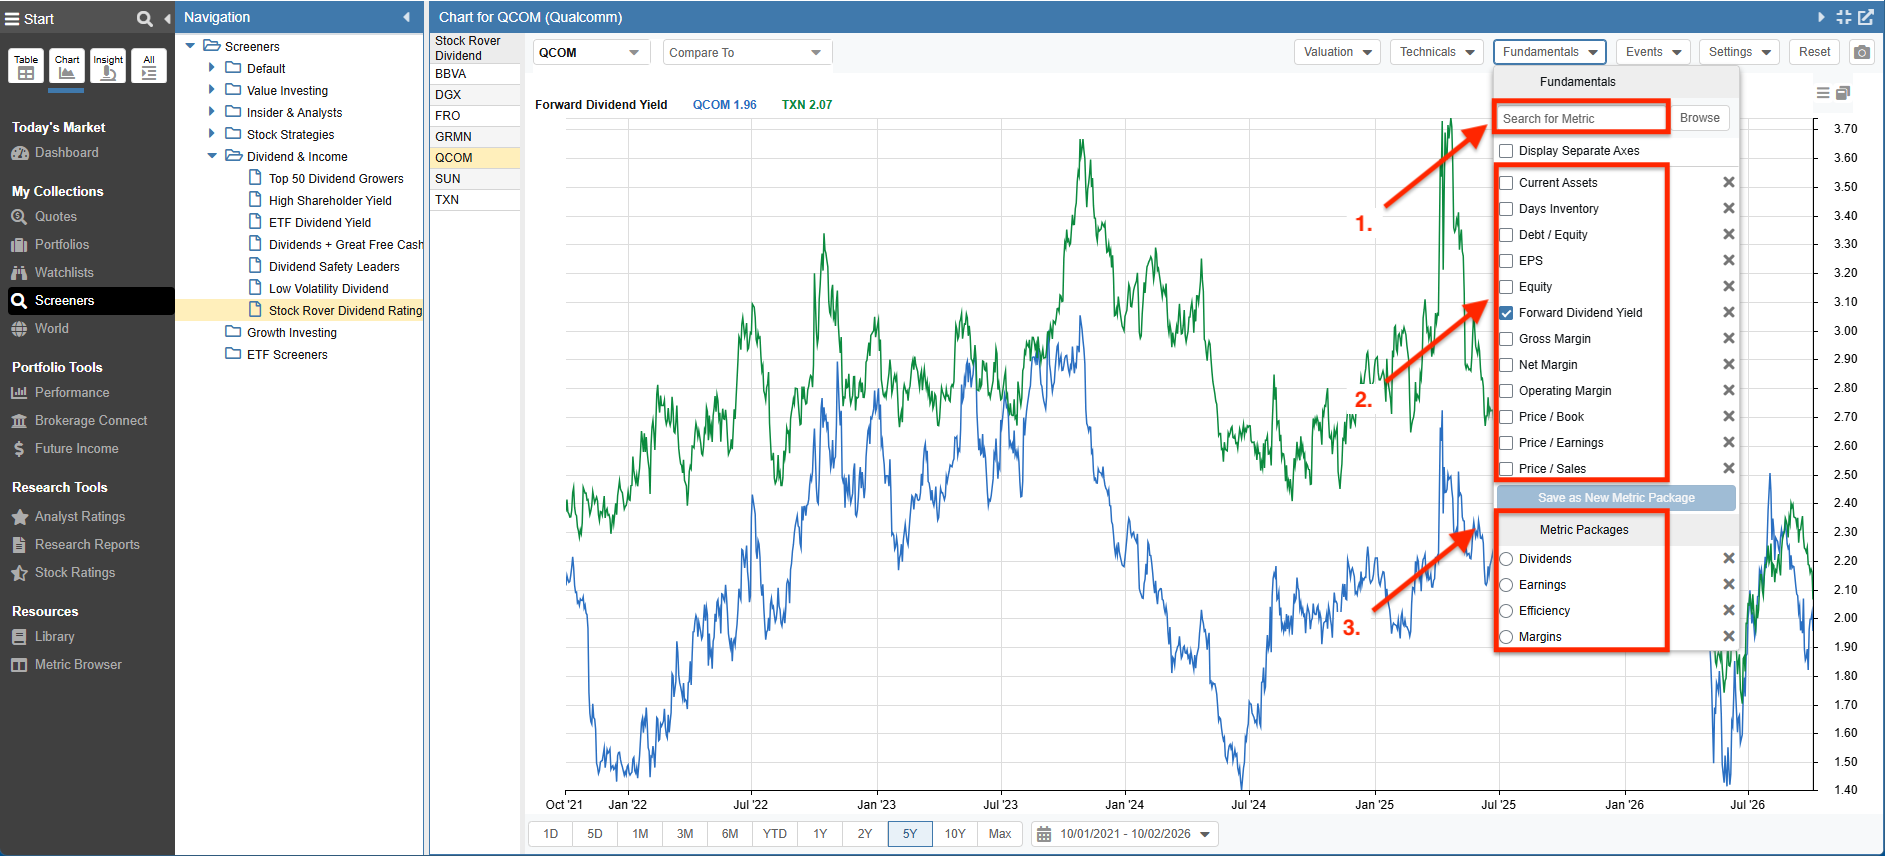Image resolution: width=1885 pixels, height=856 pixels.
Task: Open Top 50 Dividend Growers screener
Action: pos(336,179)
